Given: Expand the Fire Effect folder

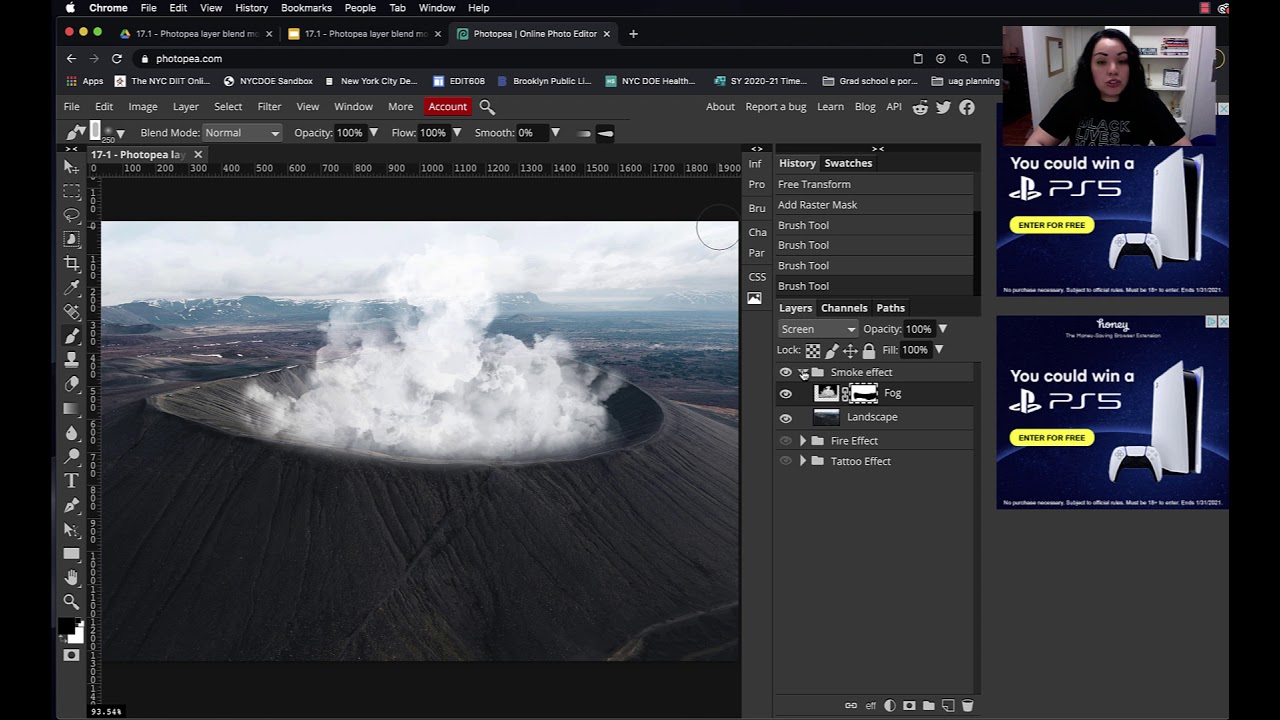Looking at the screenshot, I should click(802, 441).
